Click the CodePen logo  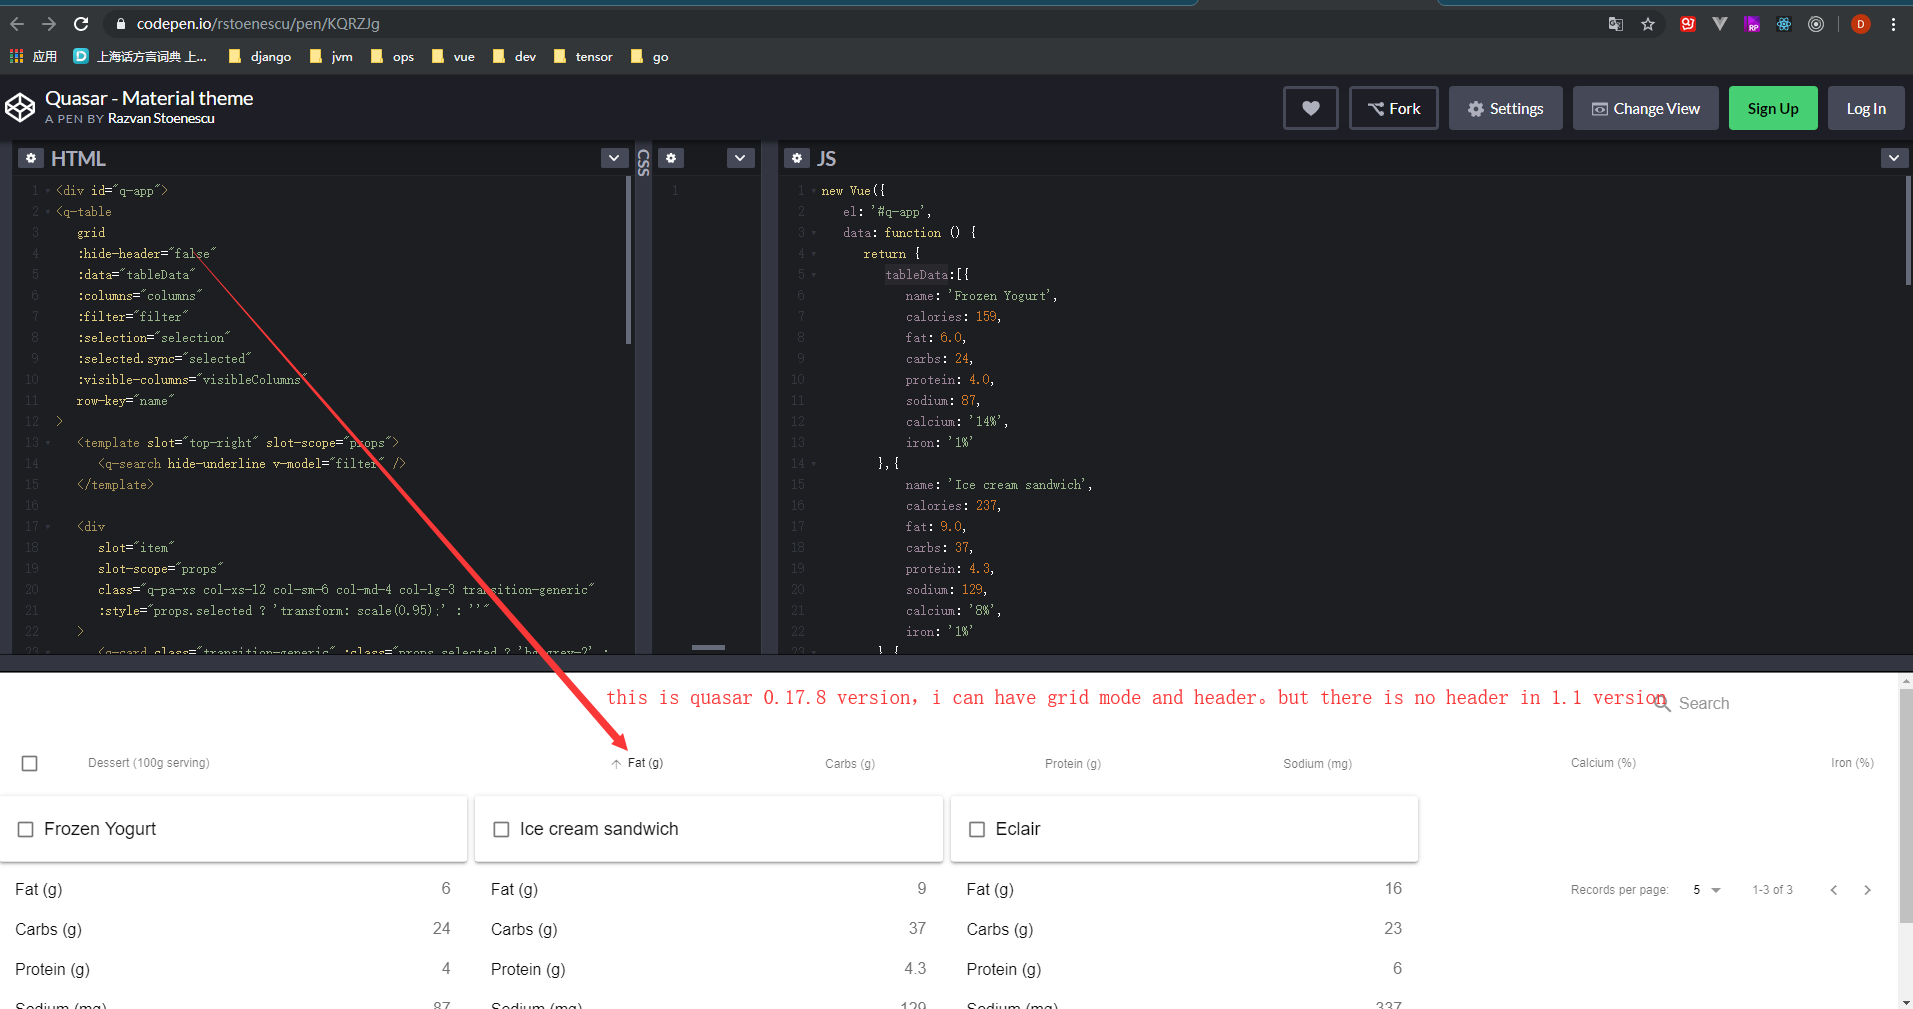pos(20,107)
